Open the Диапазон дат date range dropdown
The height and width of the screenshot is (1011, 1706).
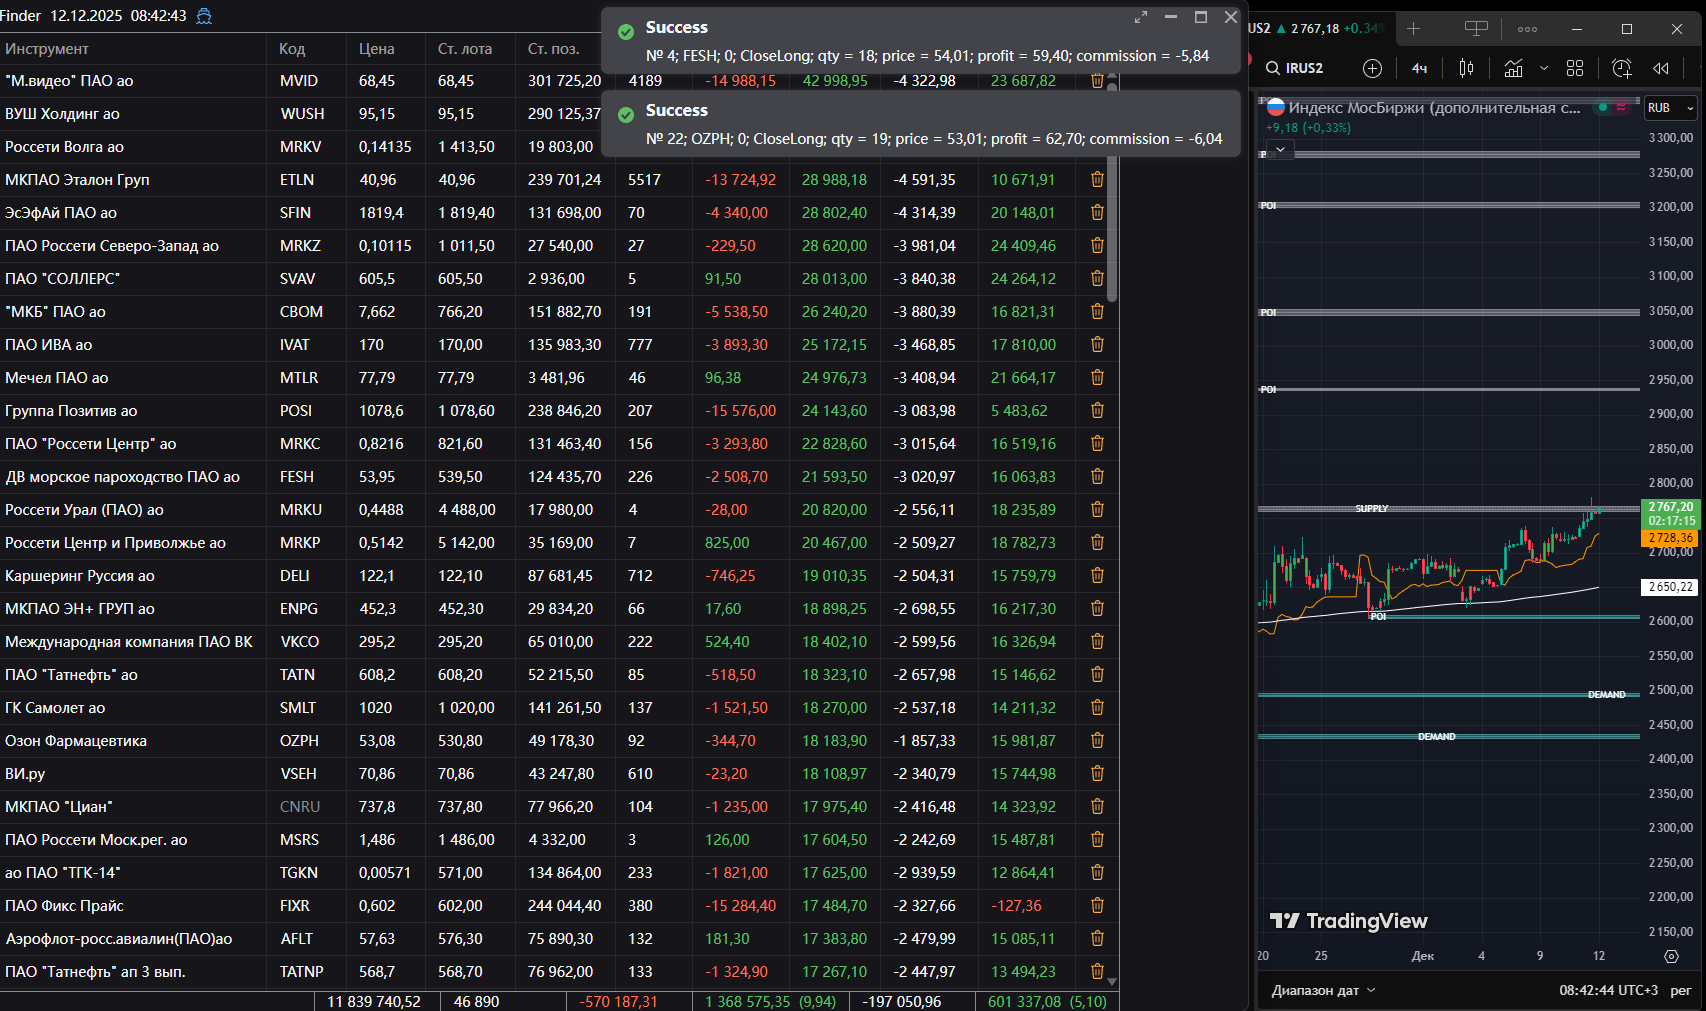click(1323, 990)
